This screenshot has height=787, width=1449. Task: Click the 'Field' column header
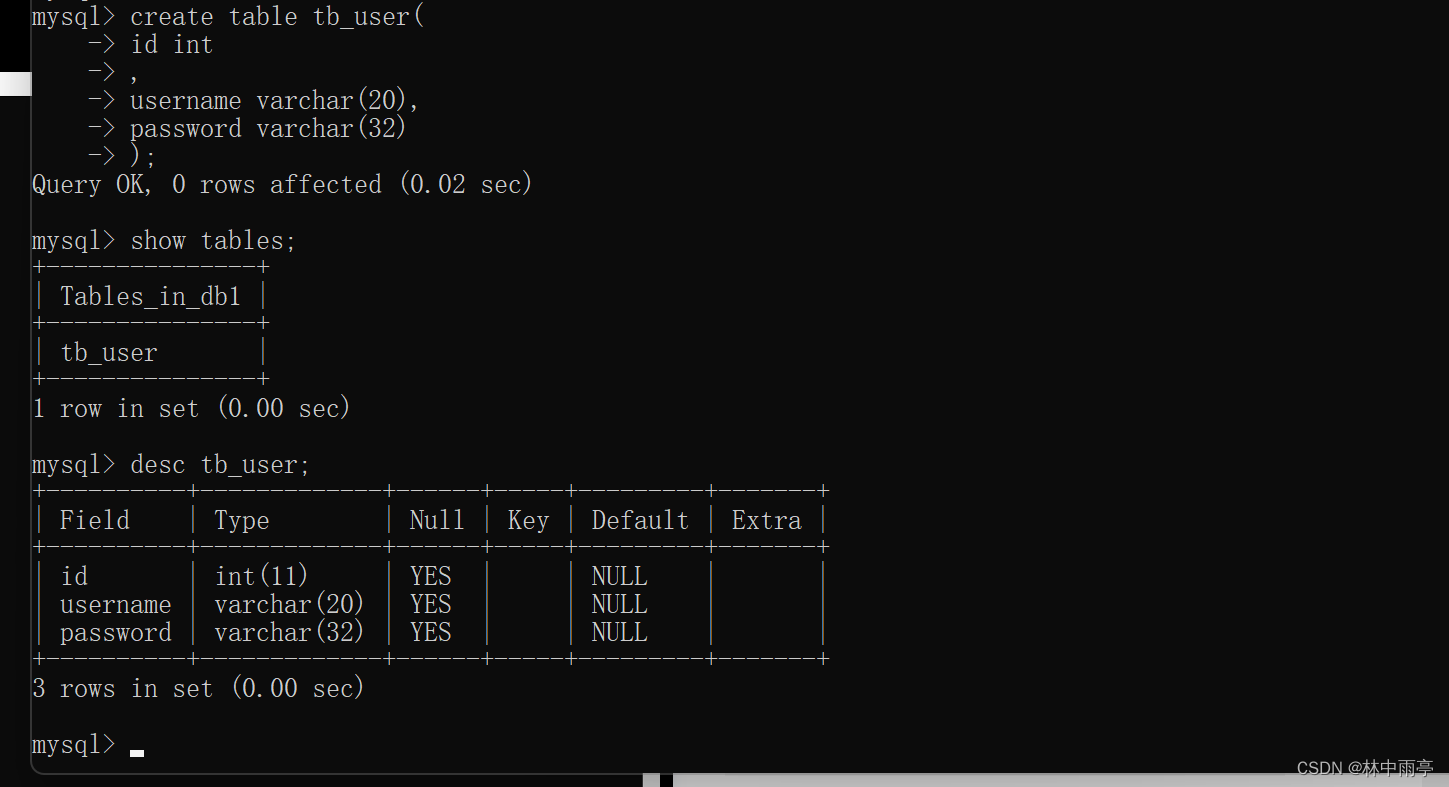[95, 521]
